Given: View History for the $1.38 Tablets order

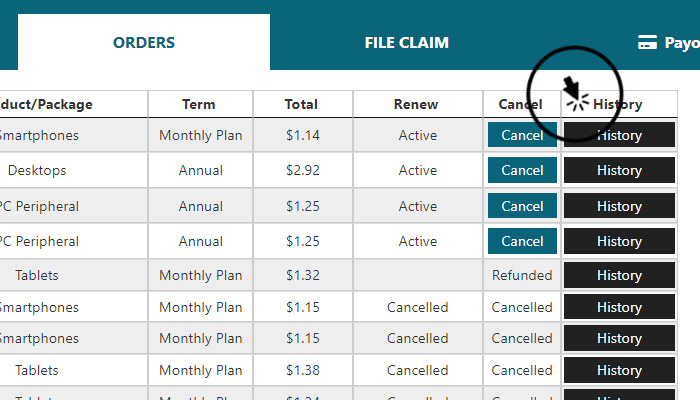Looking at the screenshot, I should coord(619,370).
